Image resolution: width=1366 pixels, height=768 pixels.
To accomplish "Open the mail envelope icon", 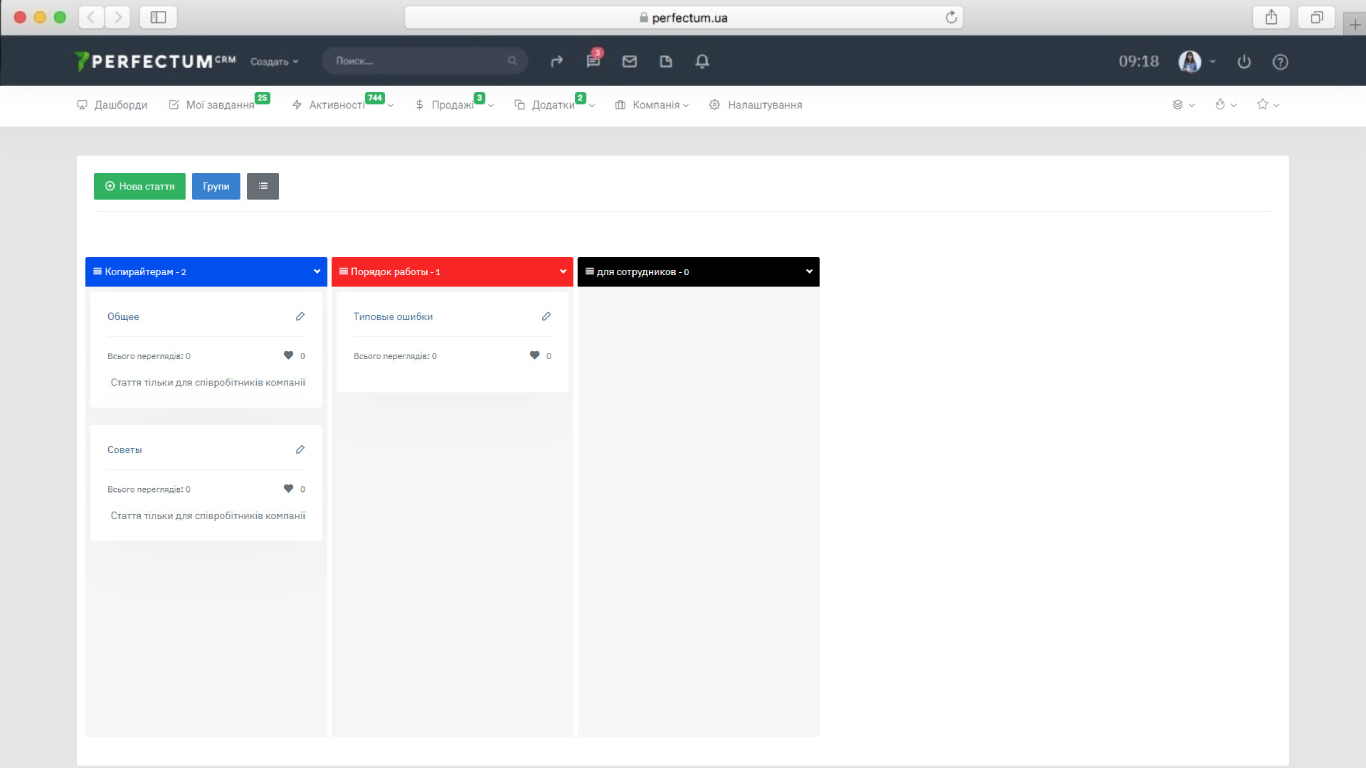I will click(629, 62).
